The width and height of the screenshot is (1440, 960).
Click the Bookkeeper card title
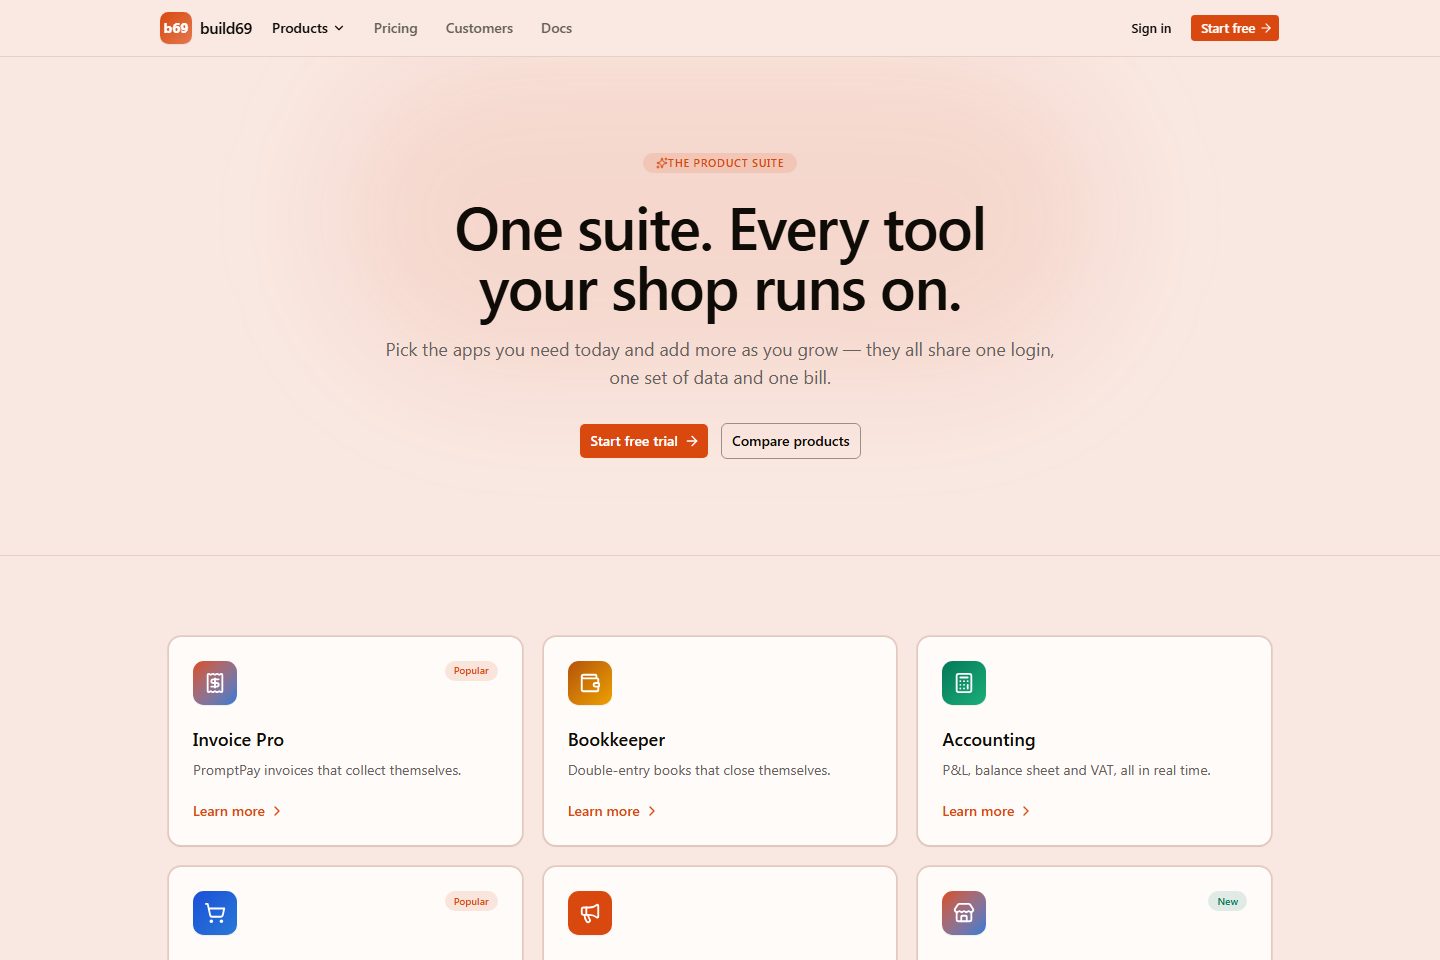coord(616,740)
